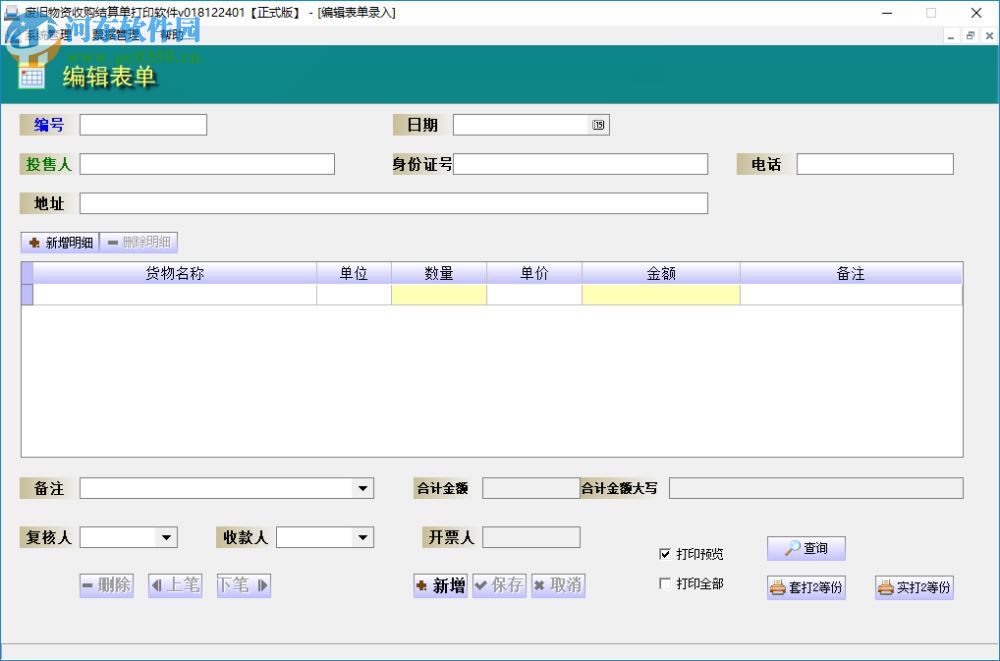Screen dimensions: 1000x661
Task: Click into the 编号 input field
Action: [x=143, y=125]
